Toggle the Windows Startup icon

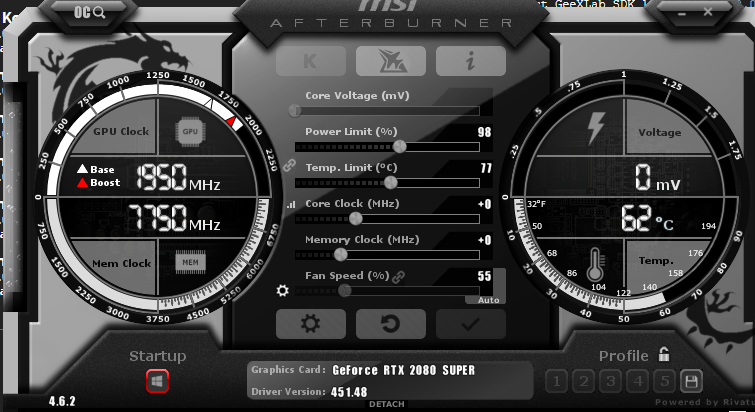pos(157,382)
